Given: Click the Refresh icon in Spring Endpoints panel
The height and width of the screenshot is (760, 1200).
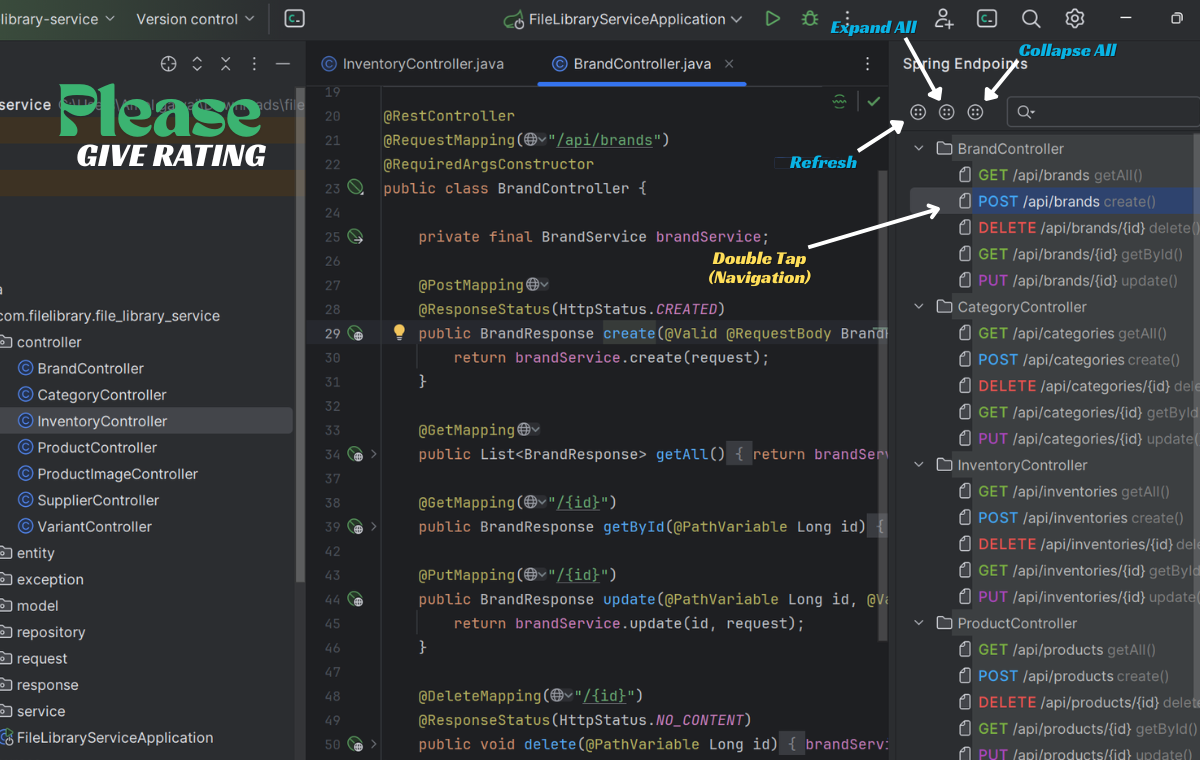Looking at the screenshot, I should [918, 112].
